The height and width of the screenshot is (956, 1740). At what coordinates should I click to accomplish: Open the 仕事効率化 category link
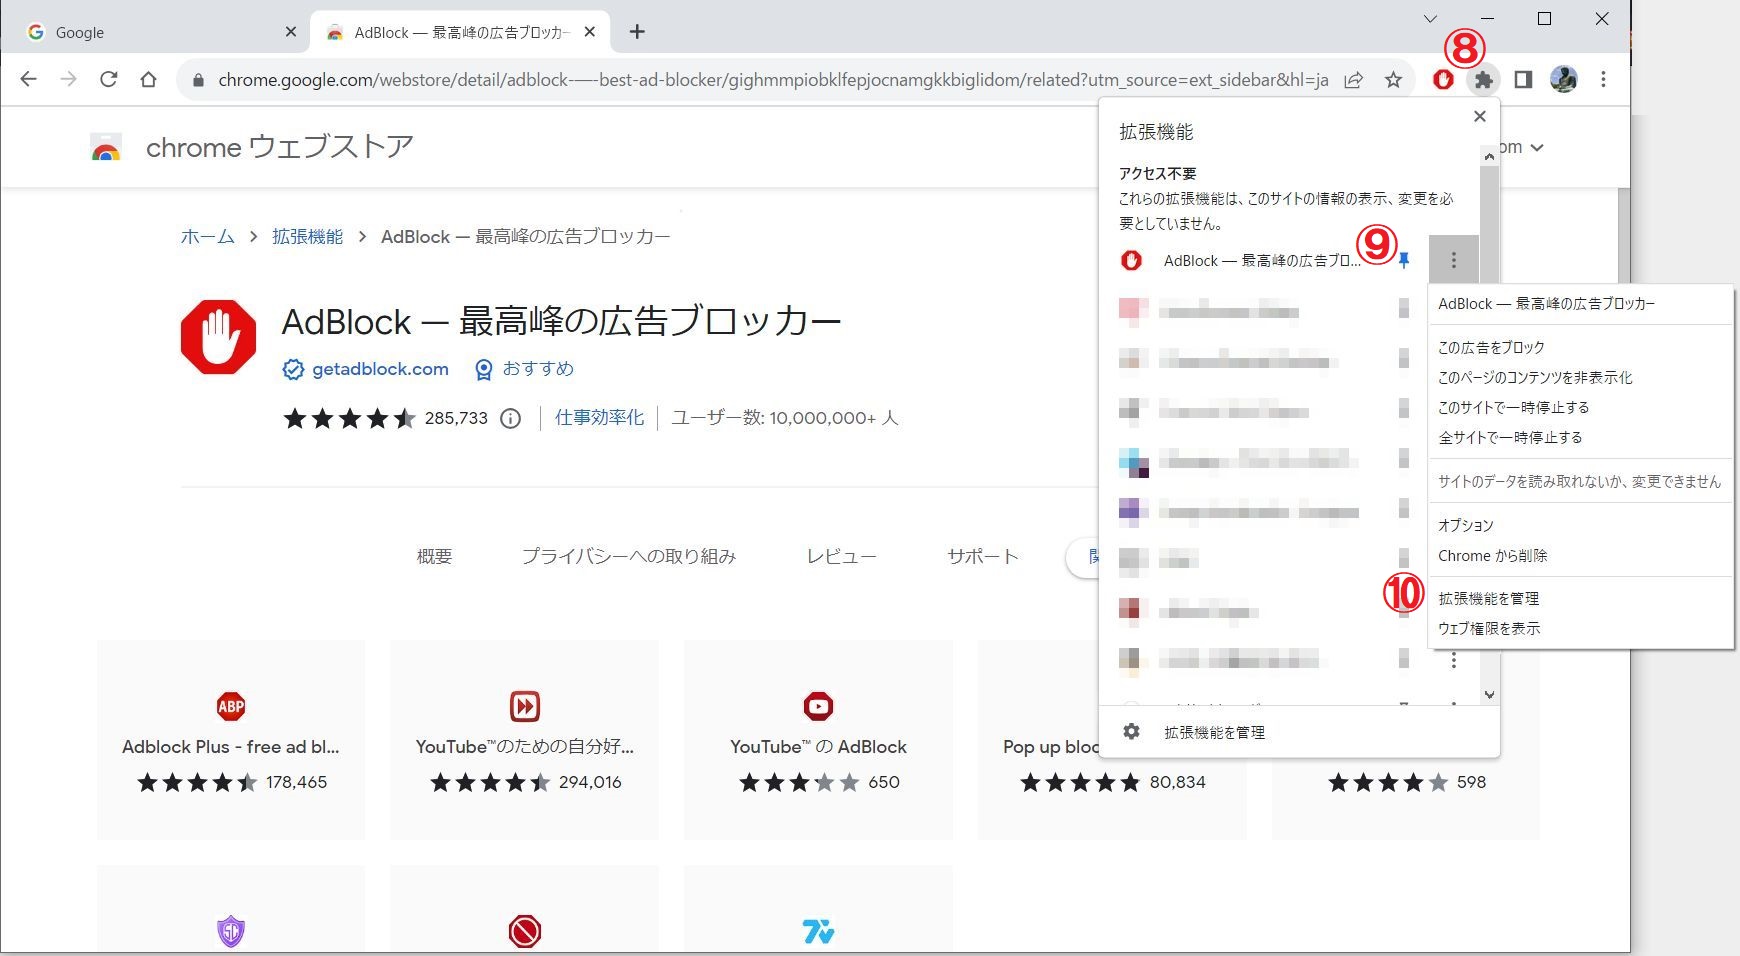tap(600, 417)
